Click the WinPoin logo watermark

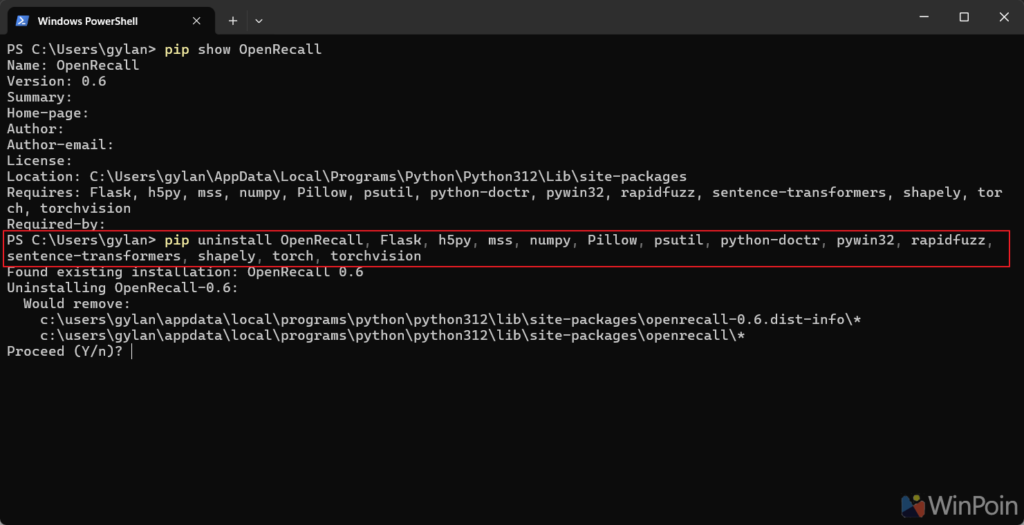[959, 506]
